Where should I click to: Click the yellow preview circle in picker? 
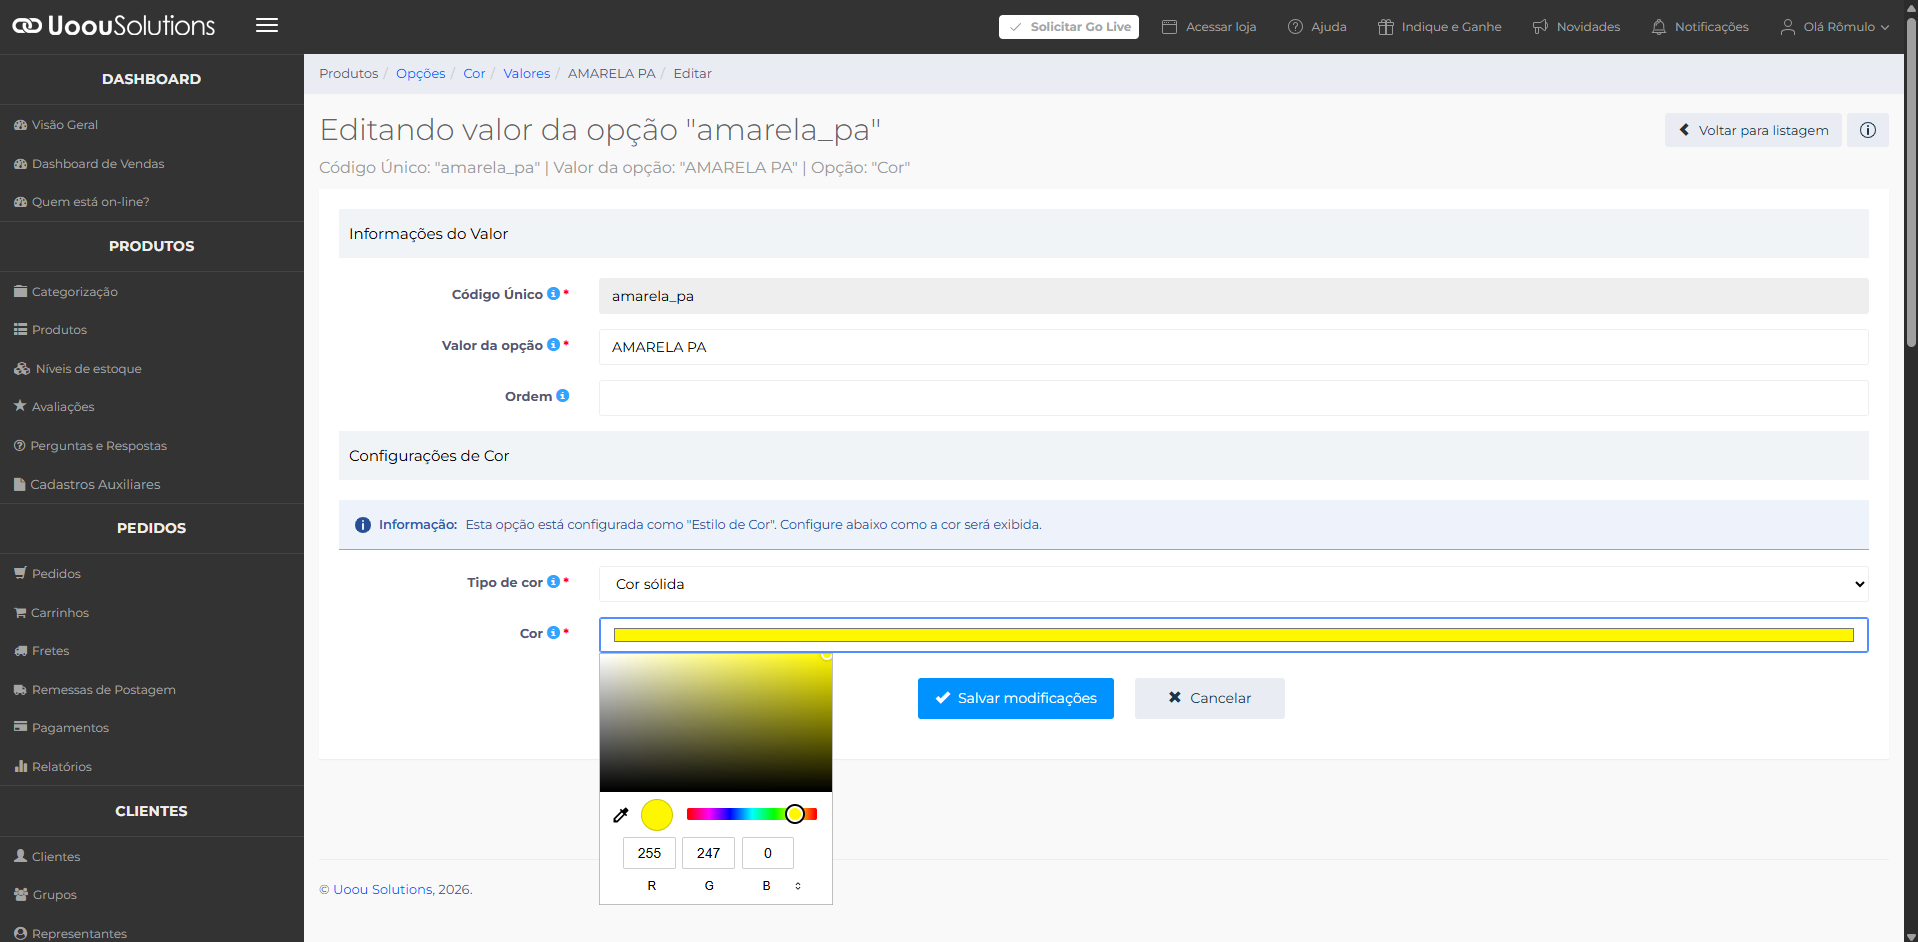click(x=657, y=815)
